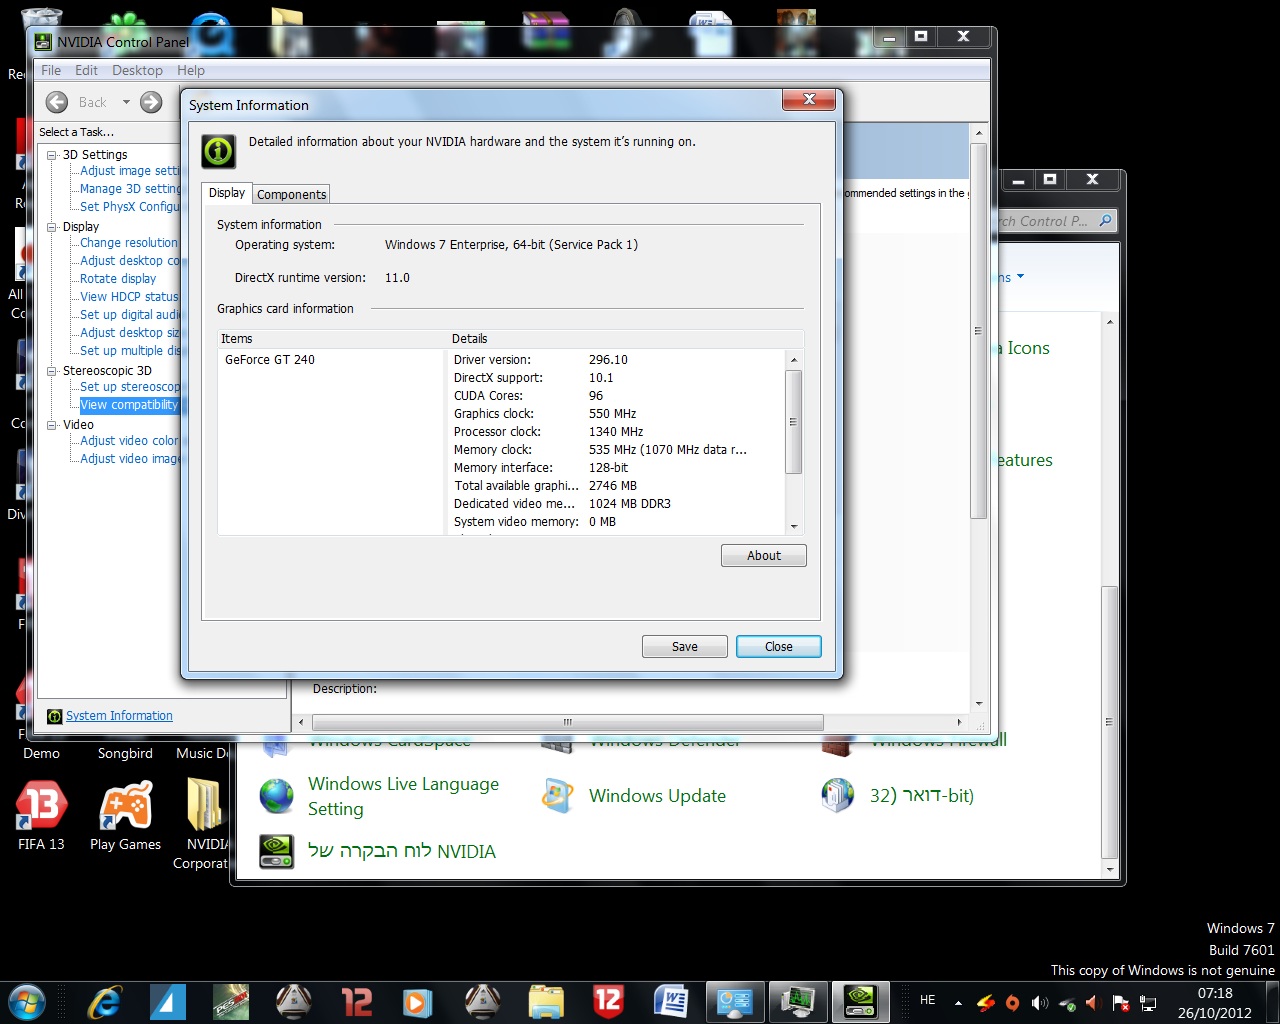1280x1024 pixels.
Task: Open Internet Explorer from the taskbar
Action: click(x=104, y=1001)
